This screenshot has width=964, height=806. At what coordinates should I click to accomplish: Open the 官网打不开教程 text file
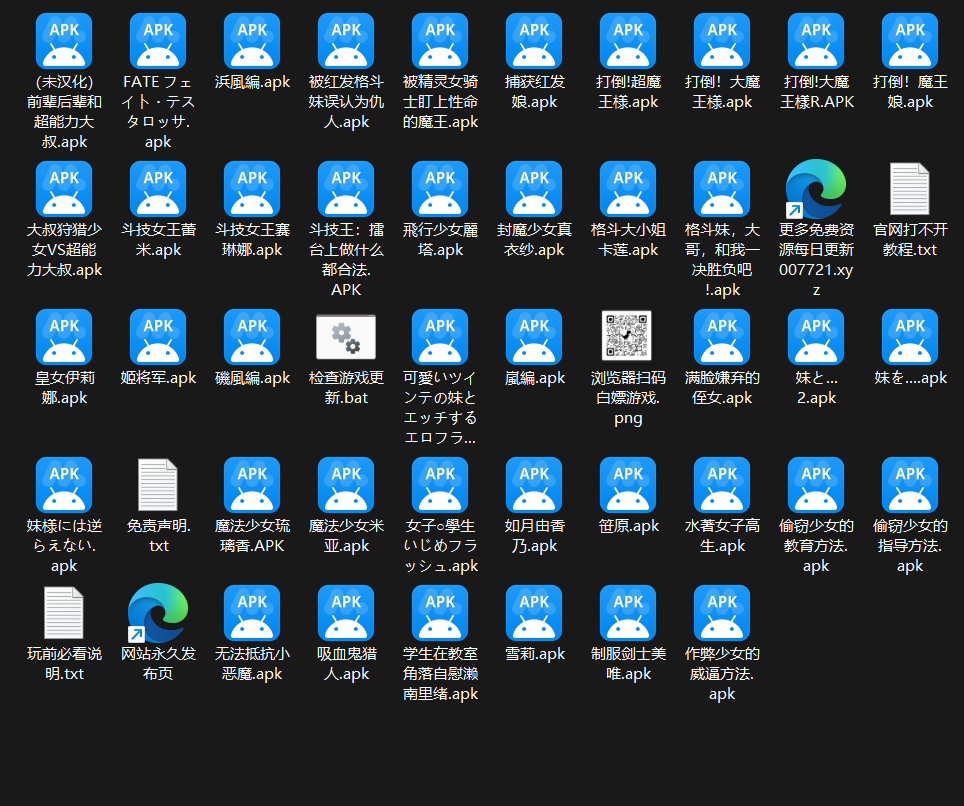click(909, 188)
